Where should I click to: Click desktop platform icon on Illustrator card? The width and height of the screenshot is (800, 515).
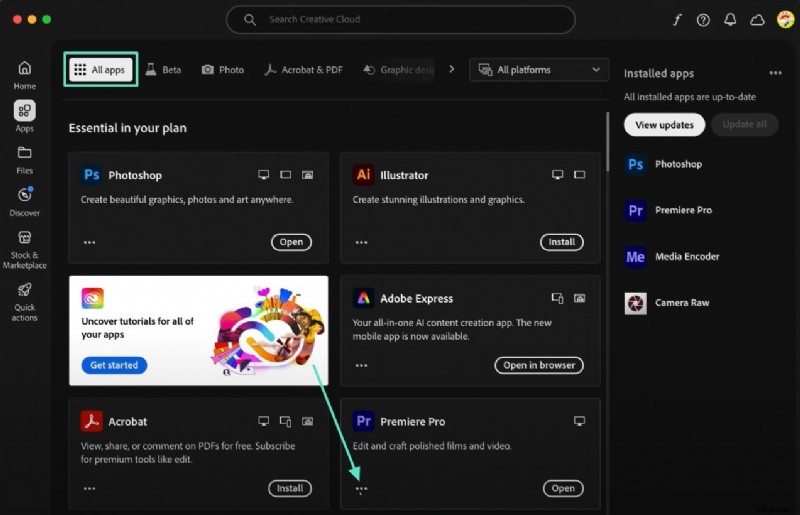(x=557, y=175)
